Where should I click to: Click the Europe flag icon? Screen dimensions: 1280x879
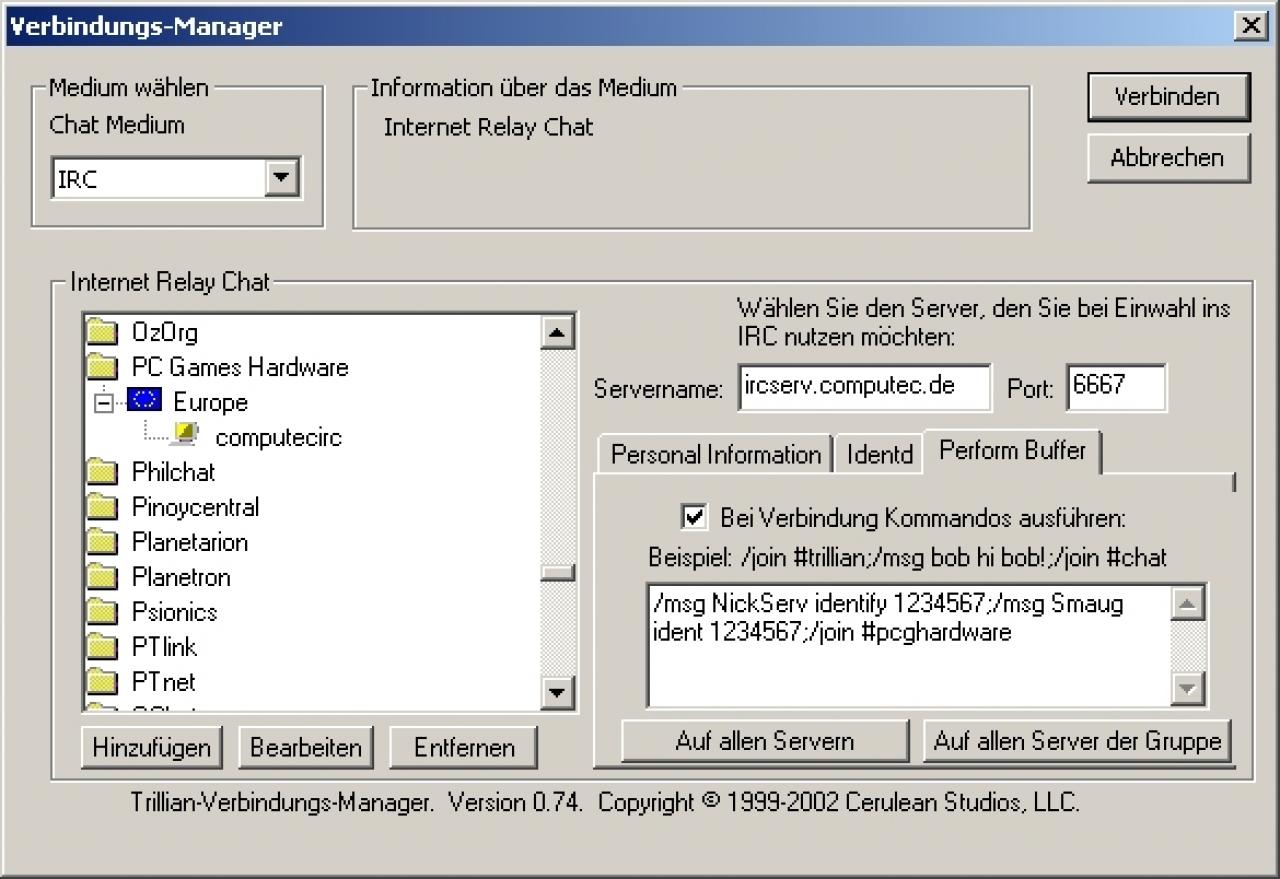(144, 401)
